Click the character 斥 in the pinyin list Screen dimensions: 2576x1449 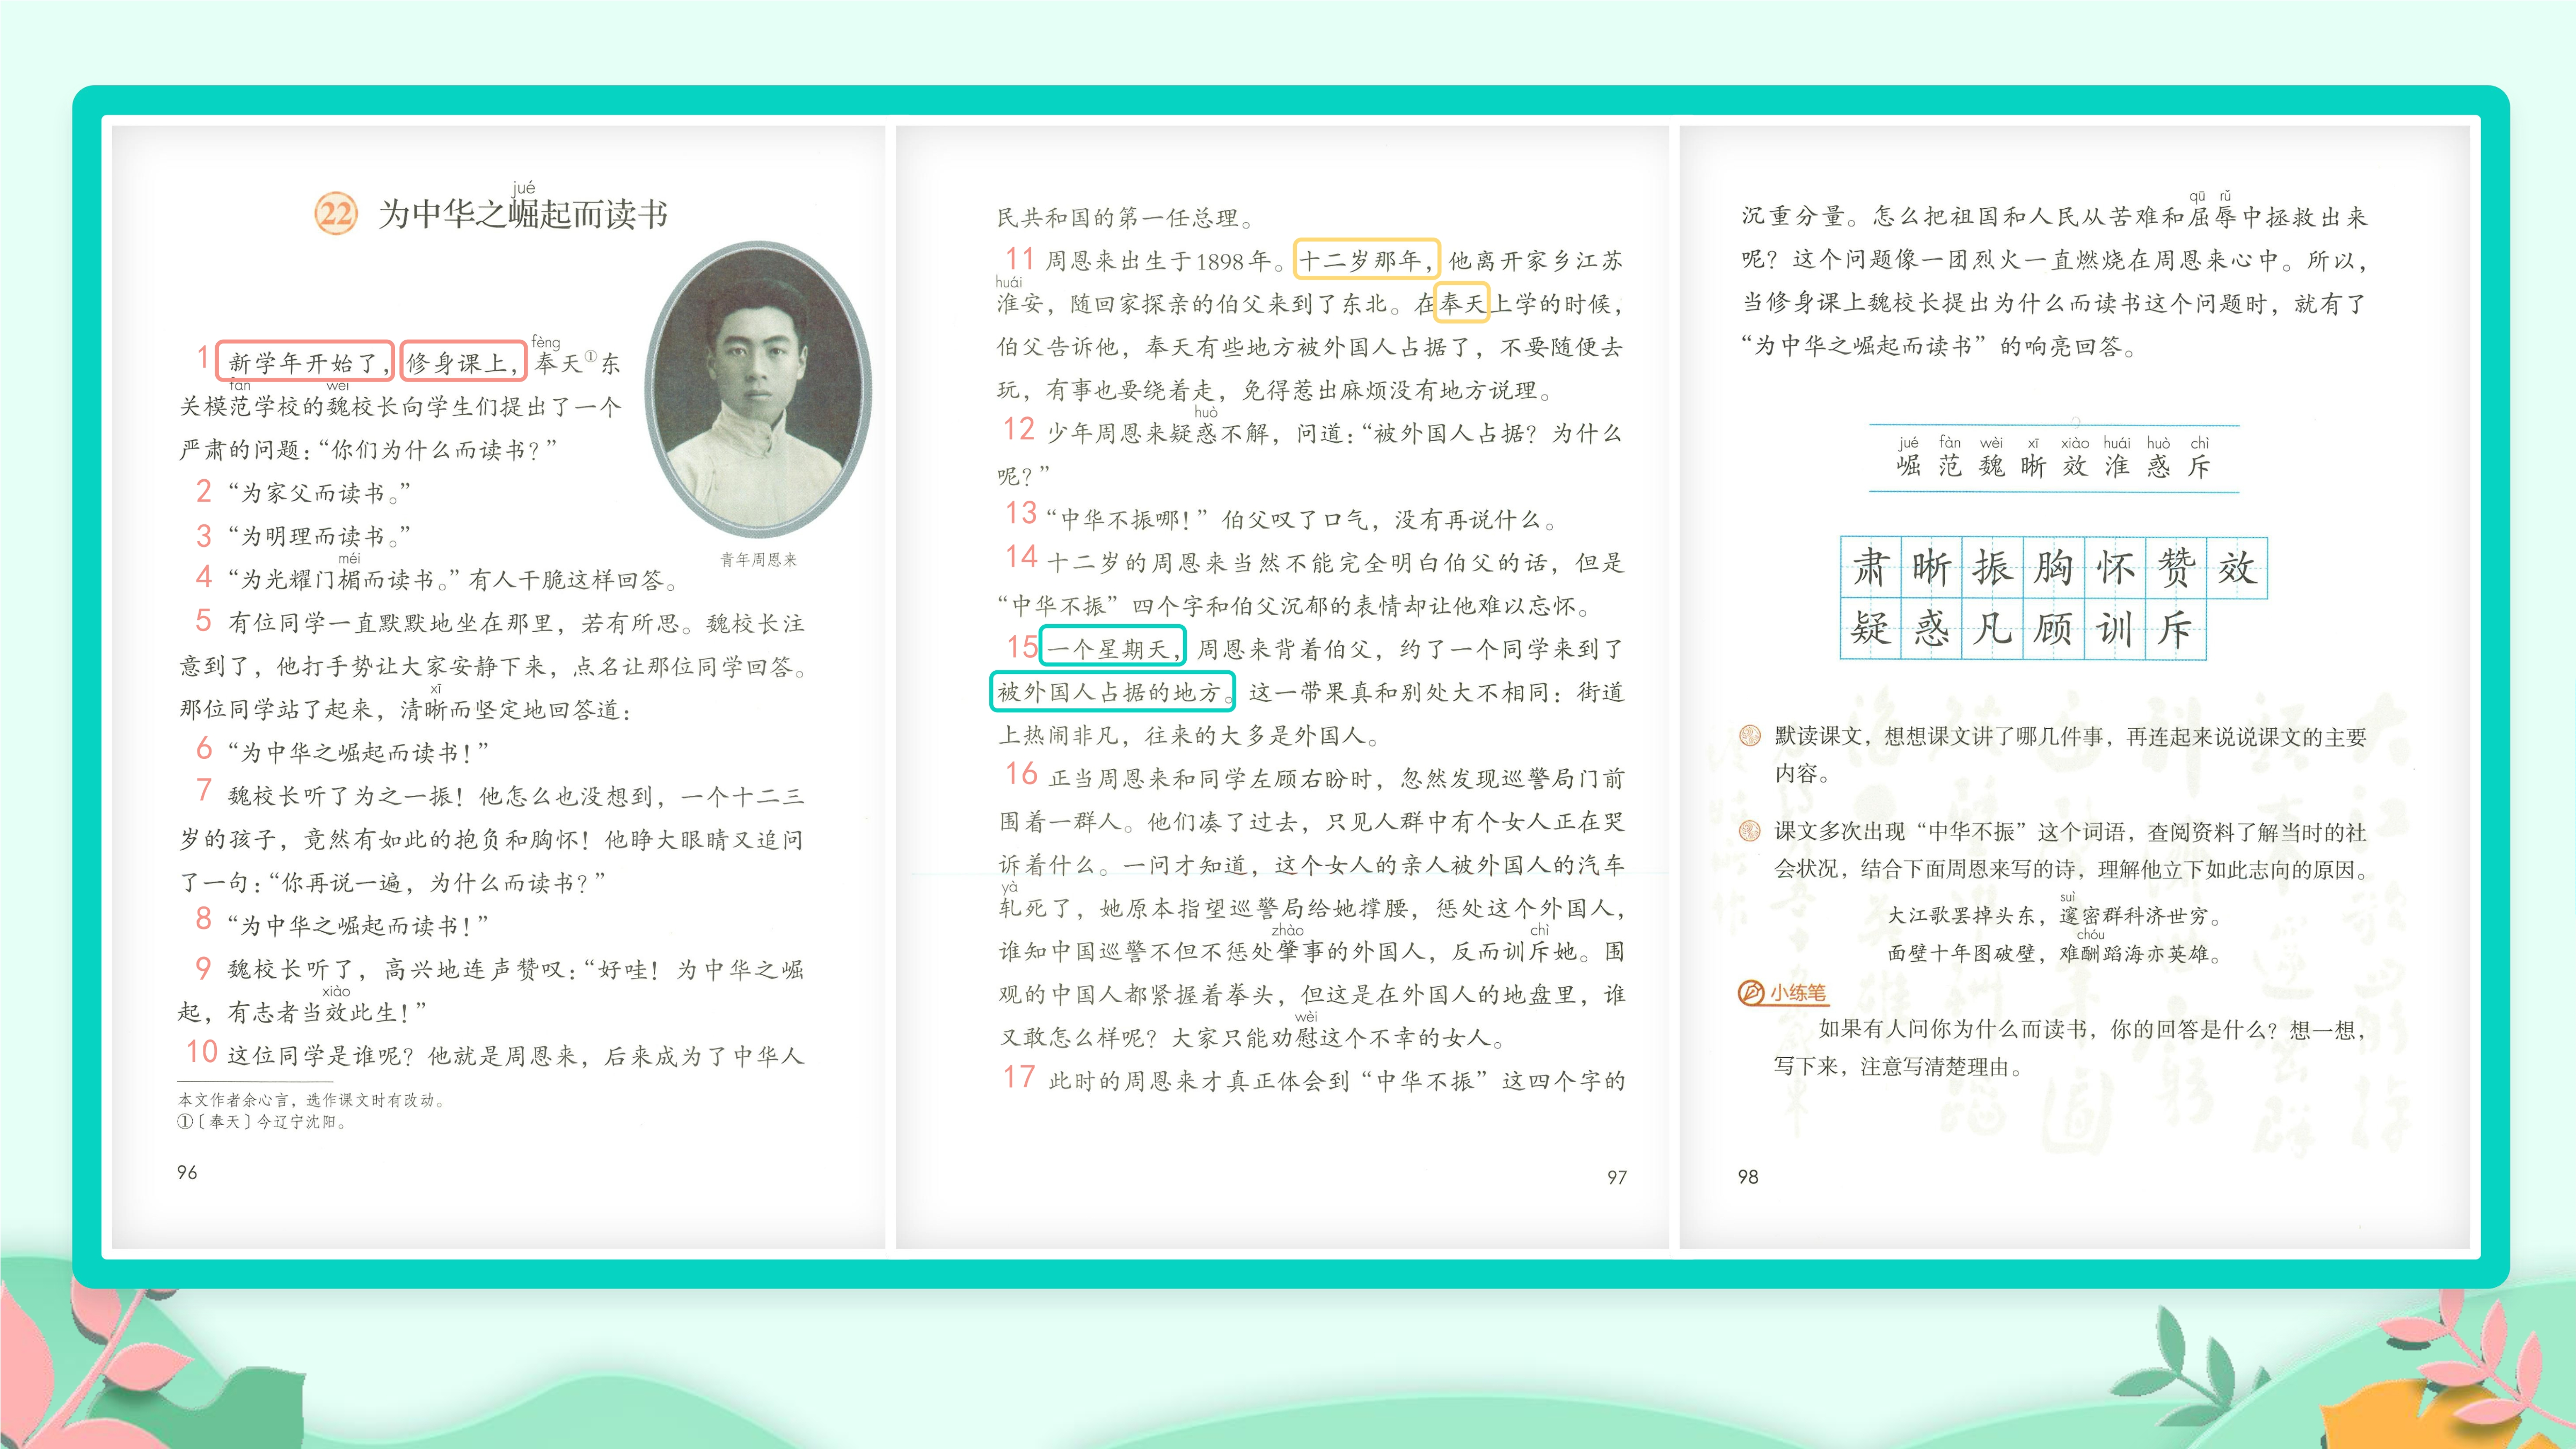point(2199,466)
